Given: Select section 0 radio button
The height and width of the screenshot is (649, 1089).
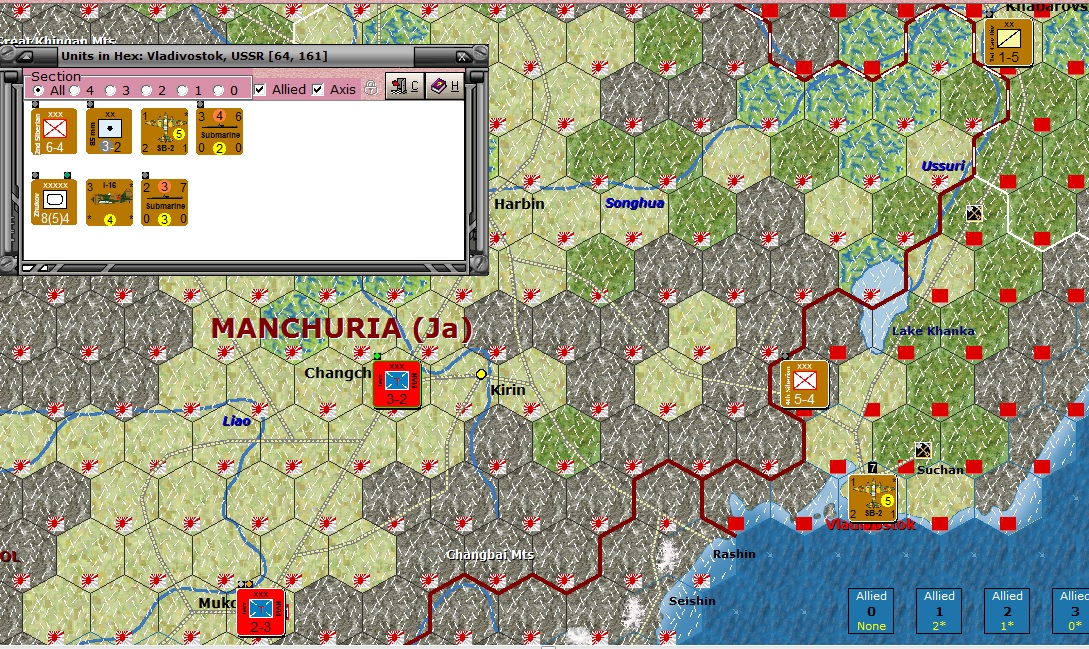Looking at the screenshot, I should pos(219,90).
